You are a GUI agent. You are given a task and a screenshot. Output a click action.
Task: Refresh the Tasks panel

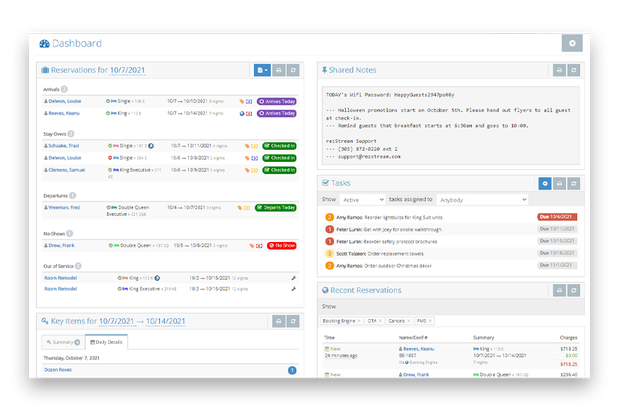[x=574, y=183]
